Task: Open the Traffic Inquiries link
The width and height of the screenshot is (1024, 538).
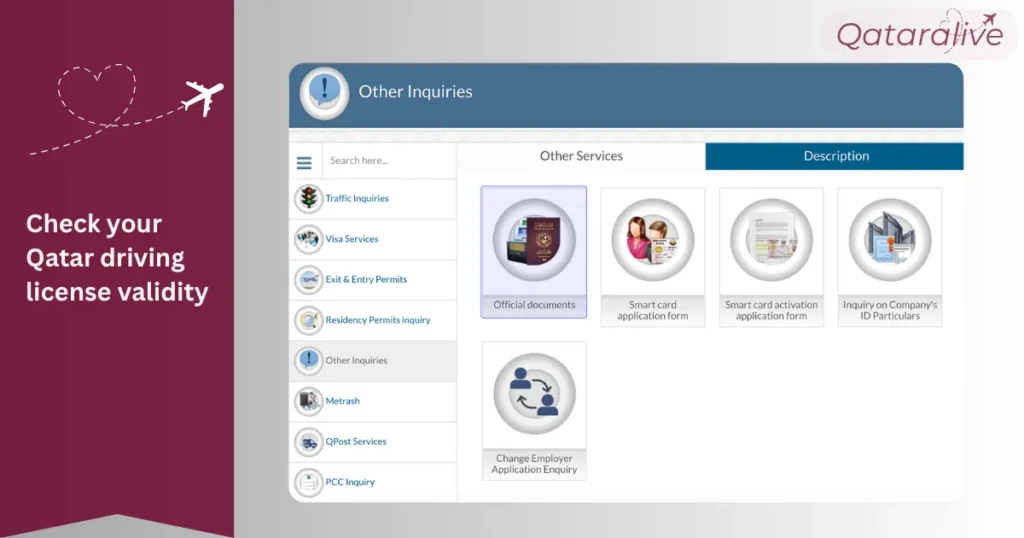Action: (x=357, y=198)
